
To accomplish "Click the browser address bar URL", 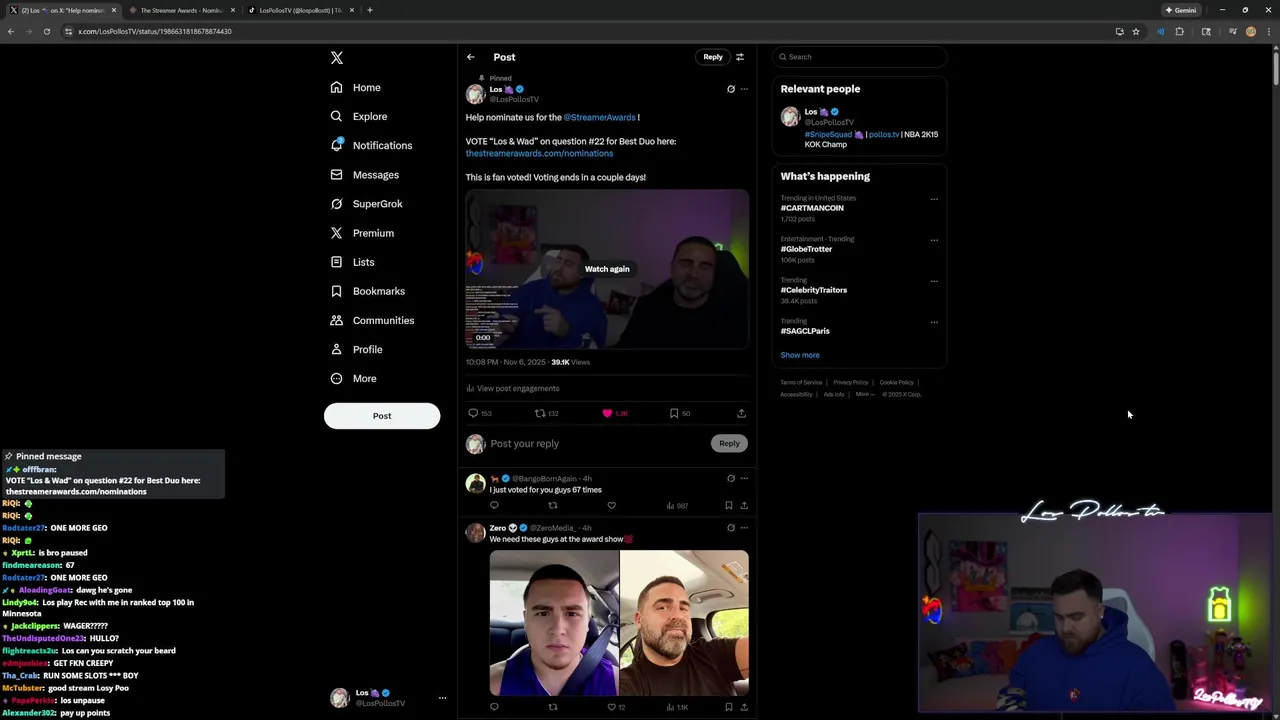I will (155, 31).
